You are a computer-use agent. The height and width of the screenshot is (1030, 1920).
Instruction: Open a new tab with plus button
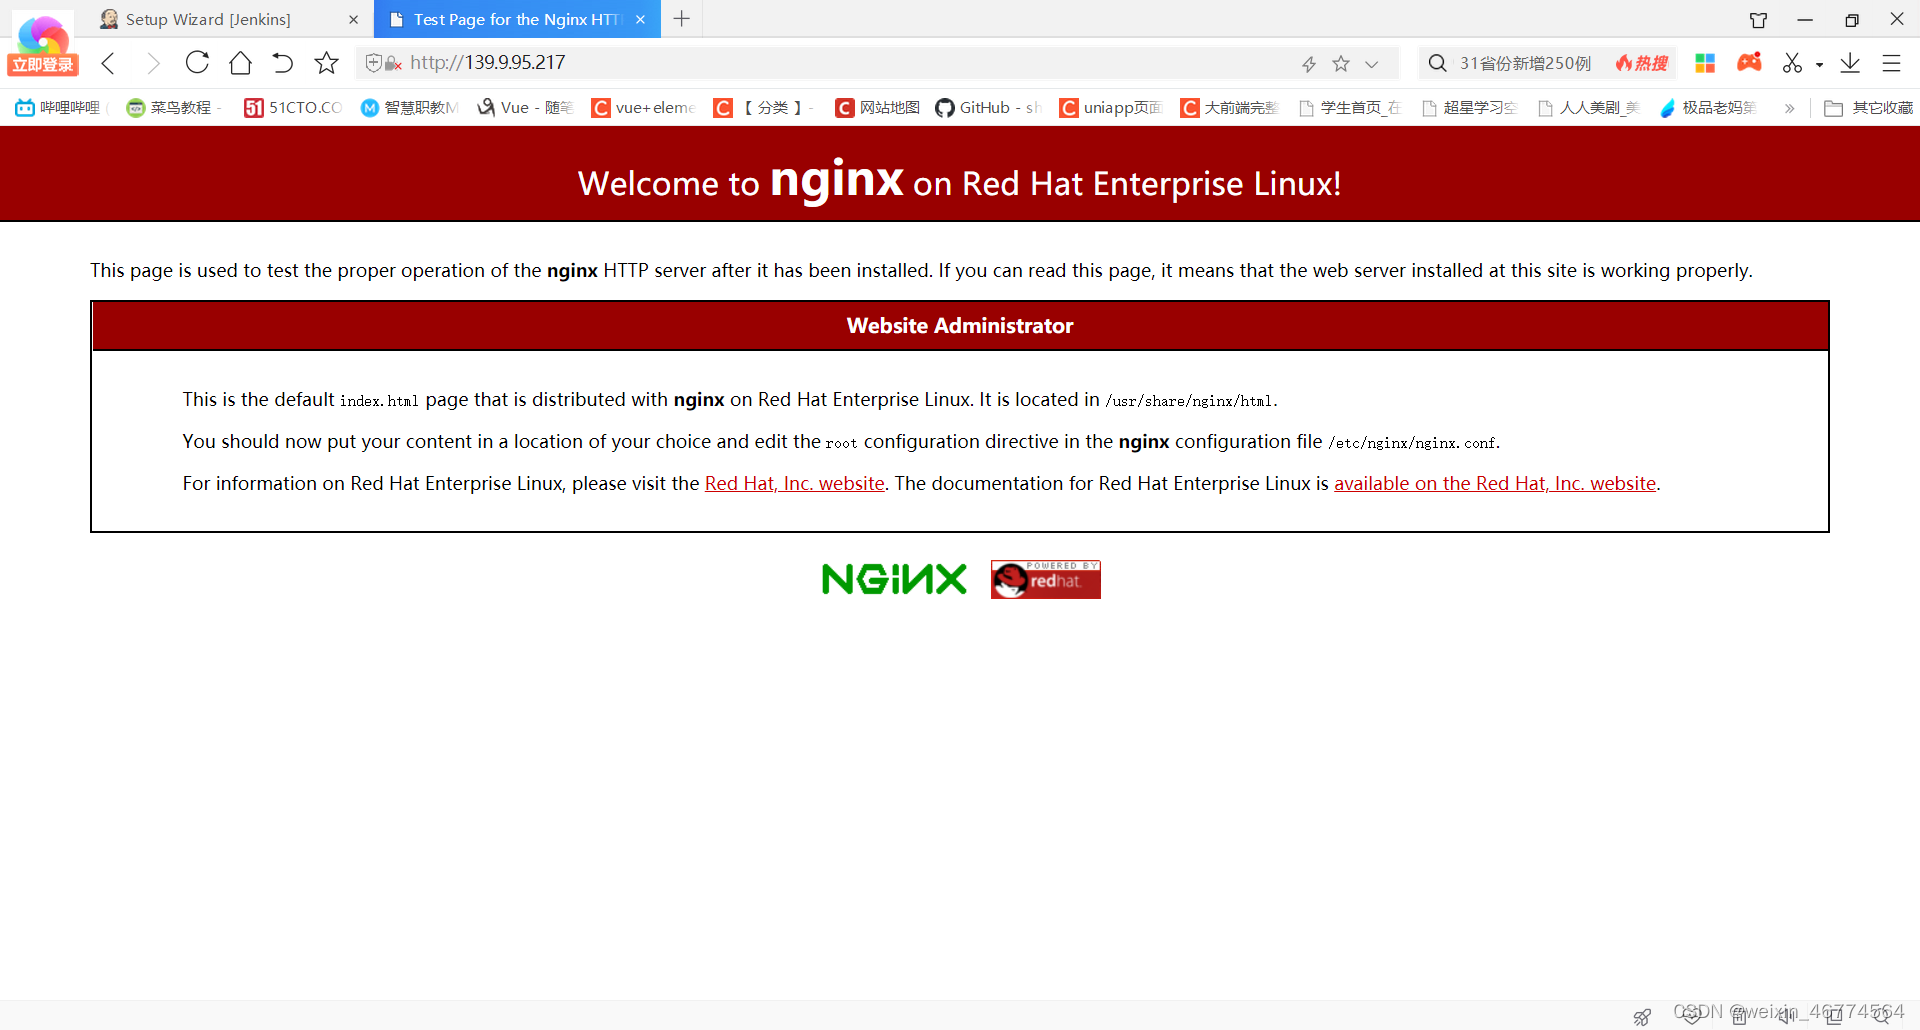(682, 19)
